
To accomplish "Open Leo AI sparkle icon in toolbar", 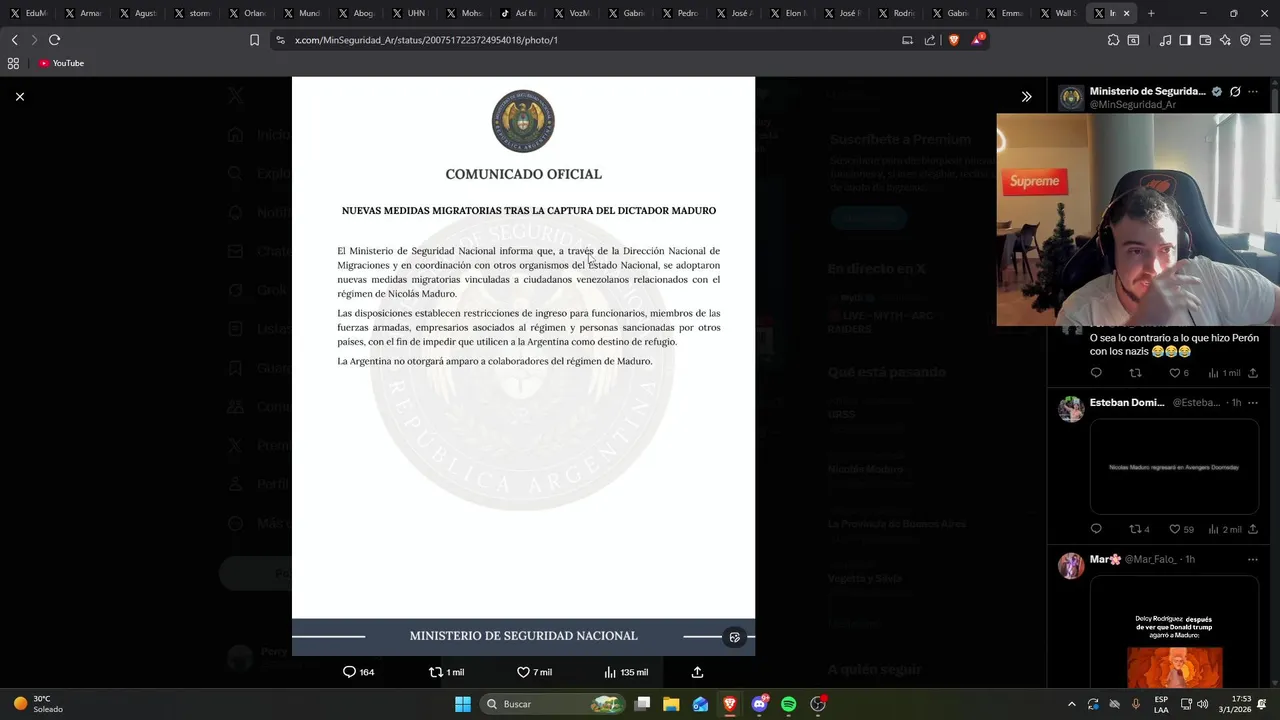I will [x=1225, y=40].
